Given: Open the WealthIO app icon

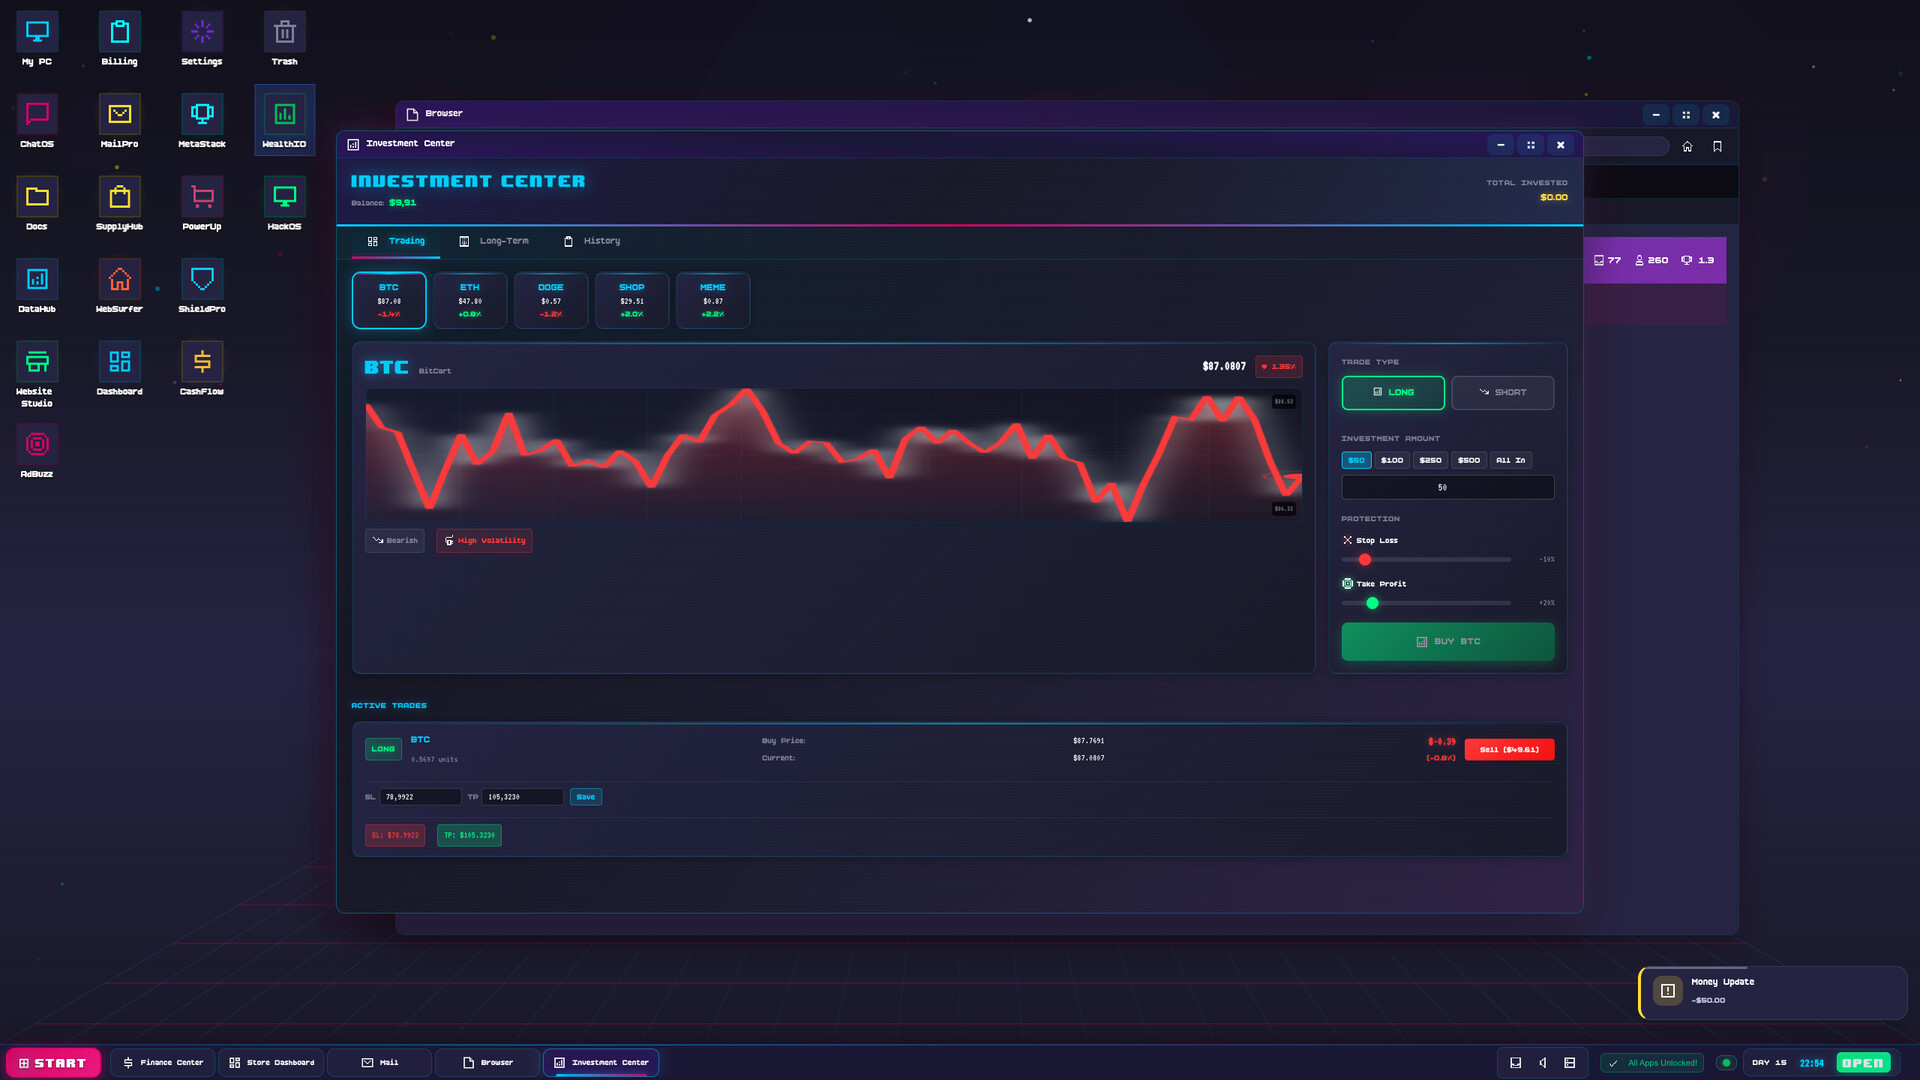Looking at the screenshot, I should click(284, 119).
